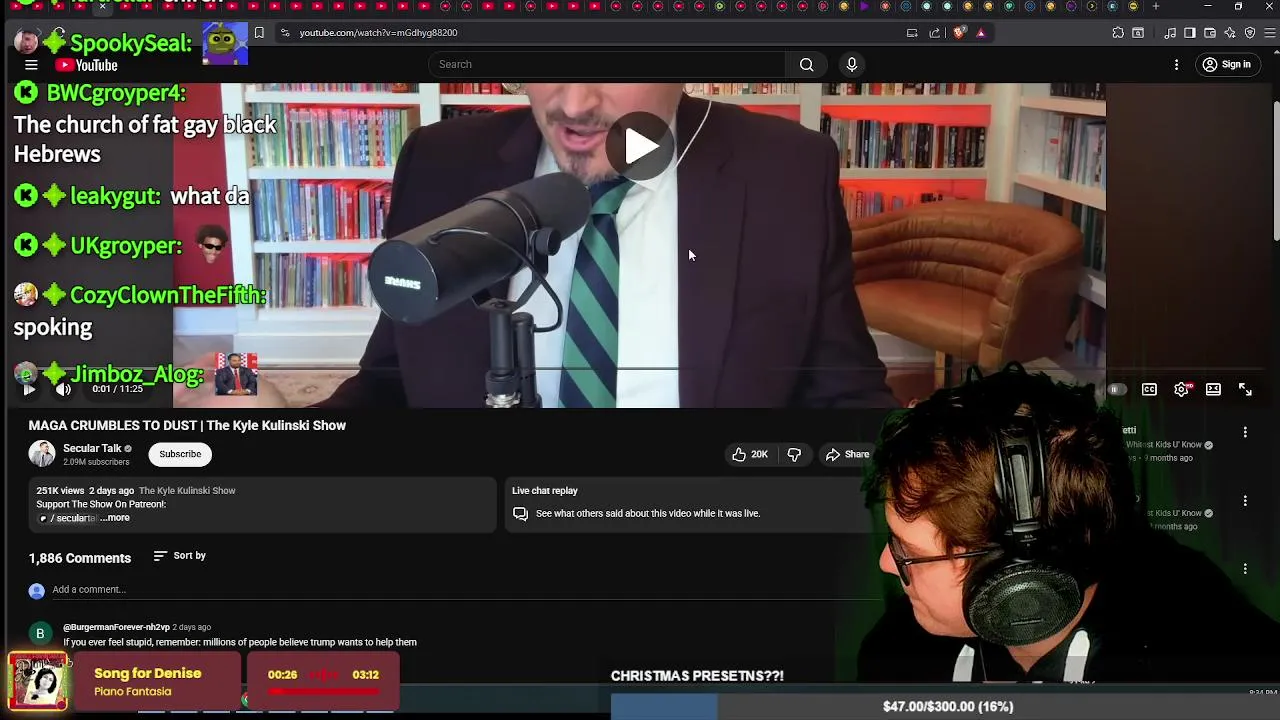
Task: Dislike the video
Action: coord(794,454)
